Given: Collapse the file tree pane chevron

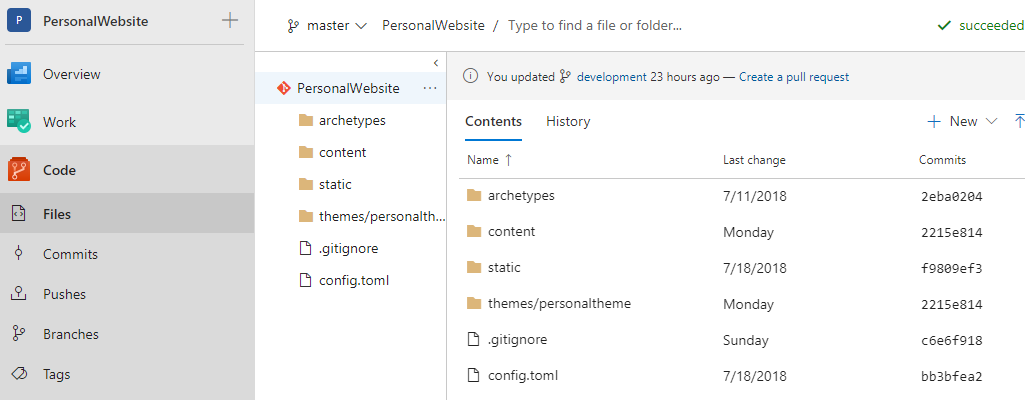Looking at the screenshot, I should pyautogui.click(x=435, y=63).
